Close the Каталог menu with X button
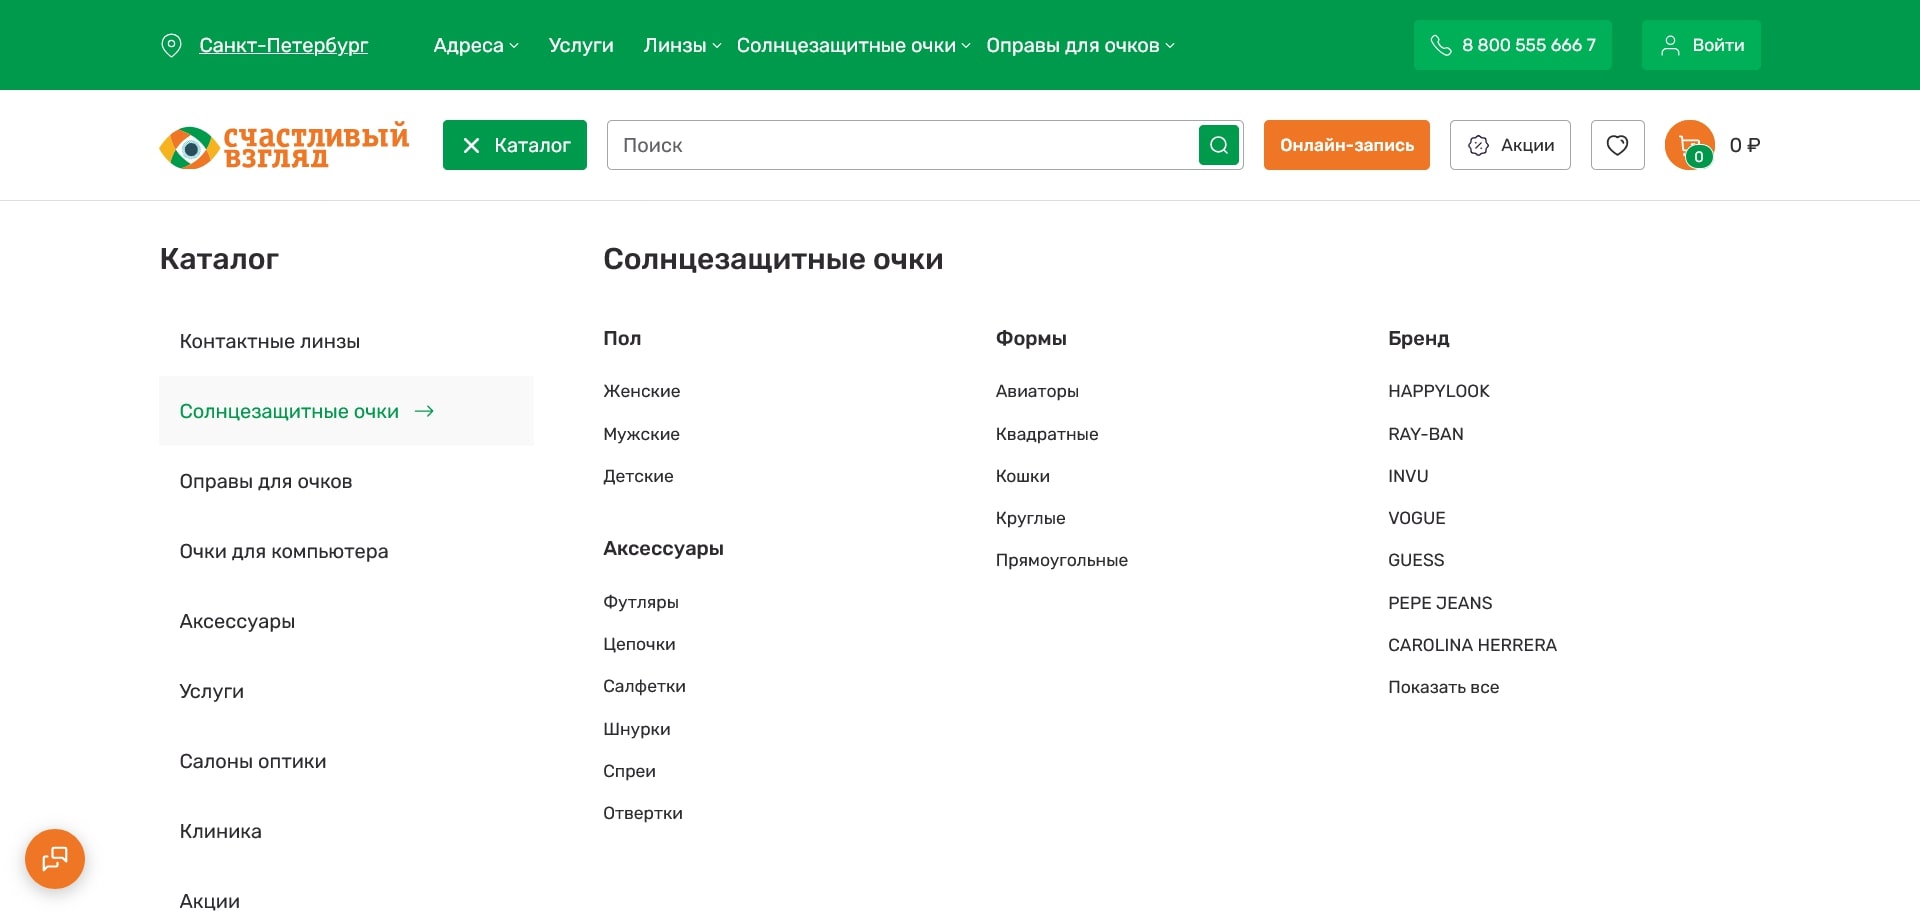This screenshot has height=913, width=1920. point(514,145)
